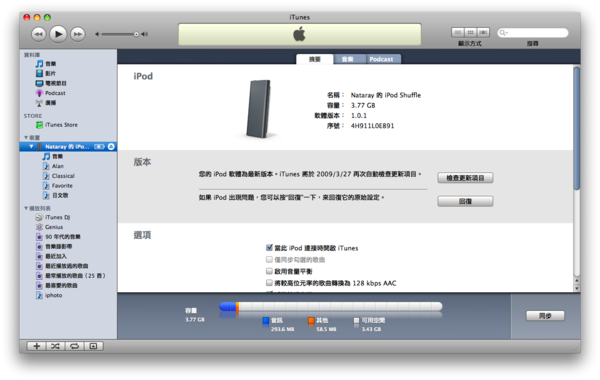
Task: Collapse the Nataray iPod device tree
Action: pyautogui.click(x=31, y=147)
